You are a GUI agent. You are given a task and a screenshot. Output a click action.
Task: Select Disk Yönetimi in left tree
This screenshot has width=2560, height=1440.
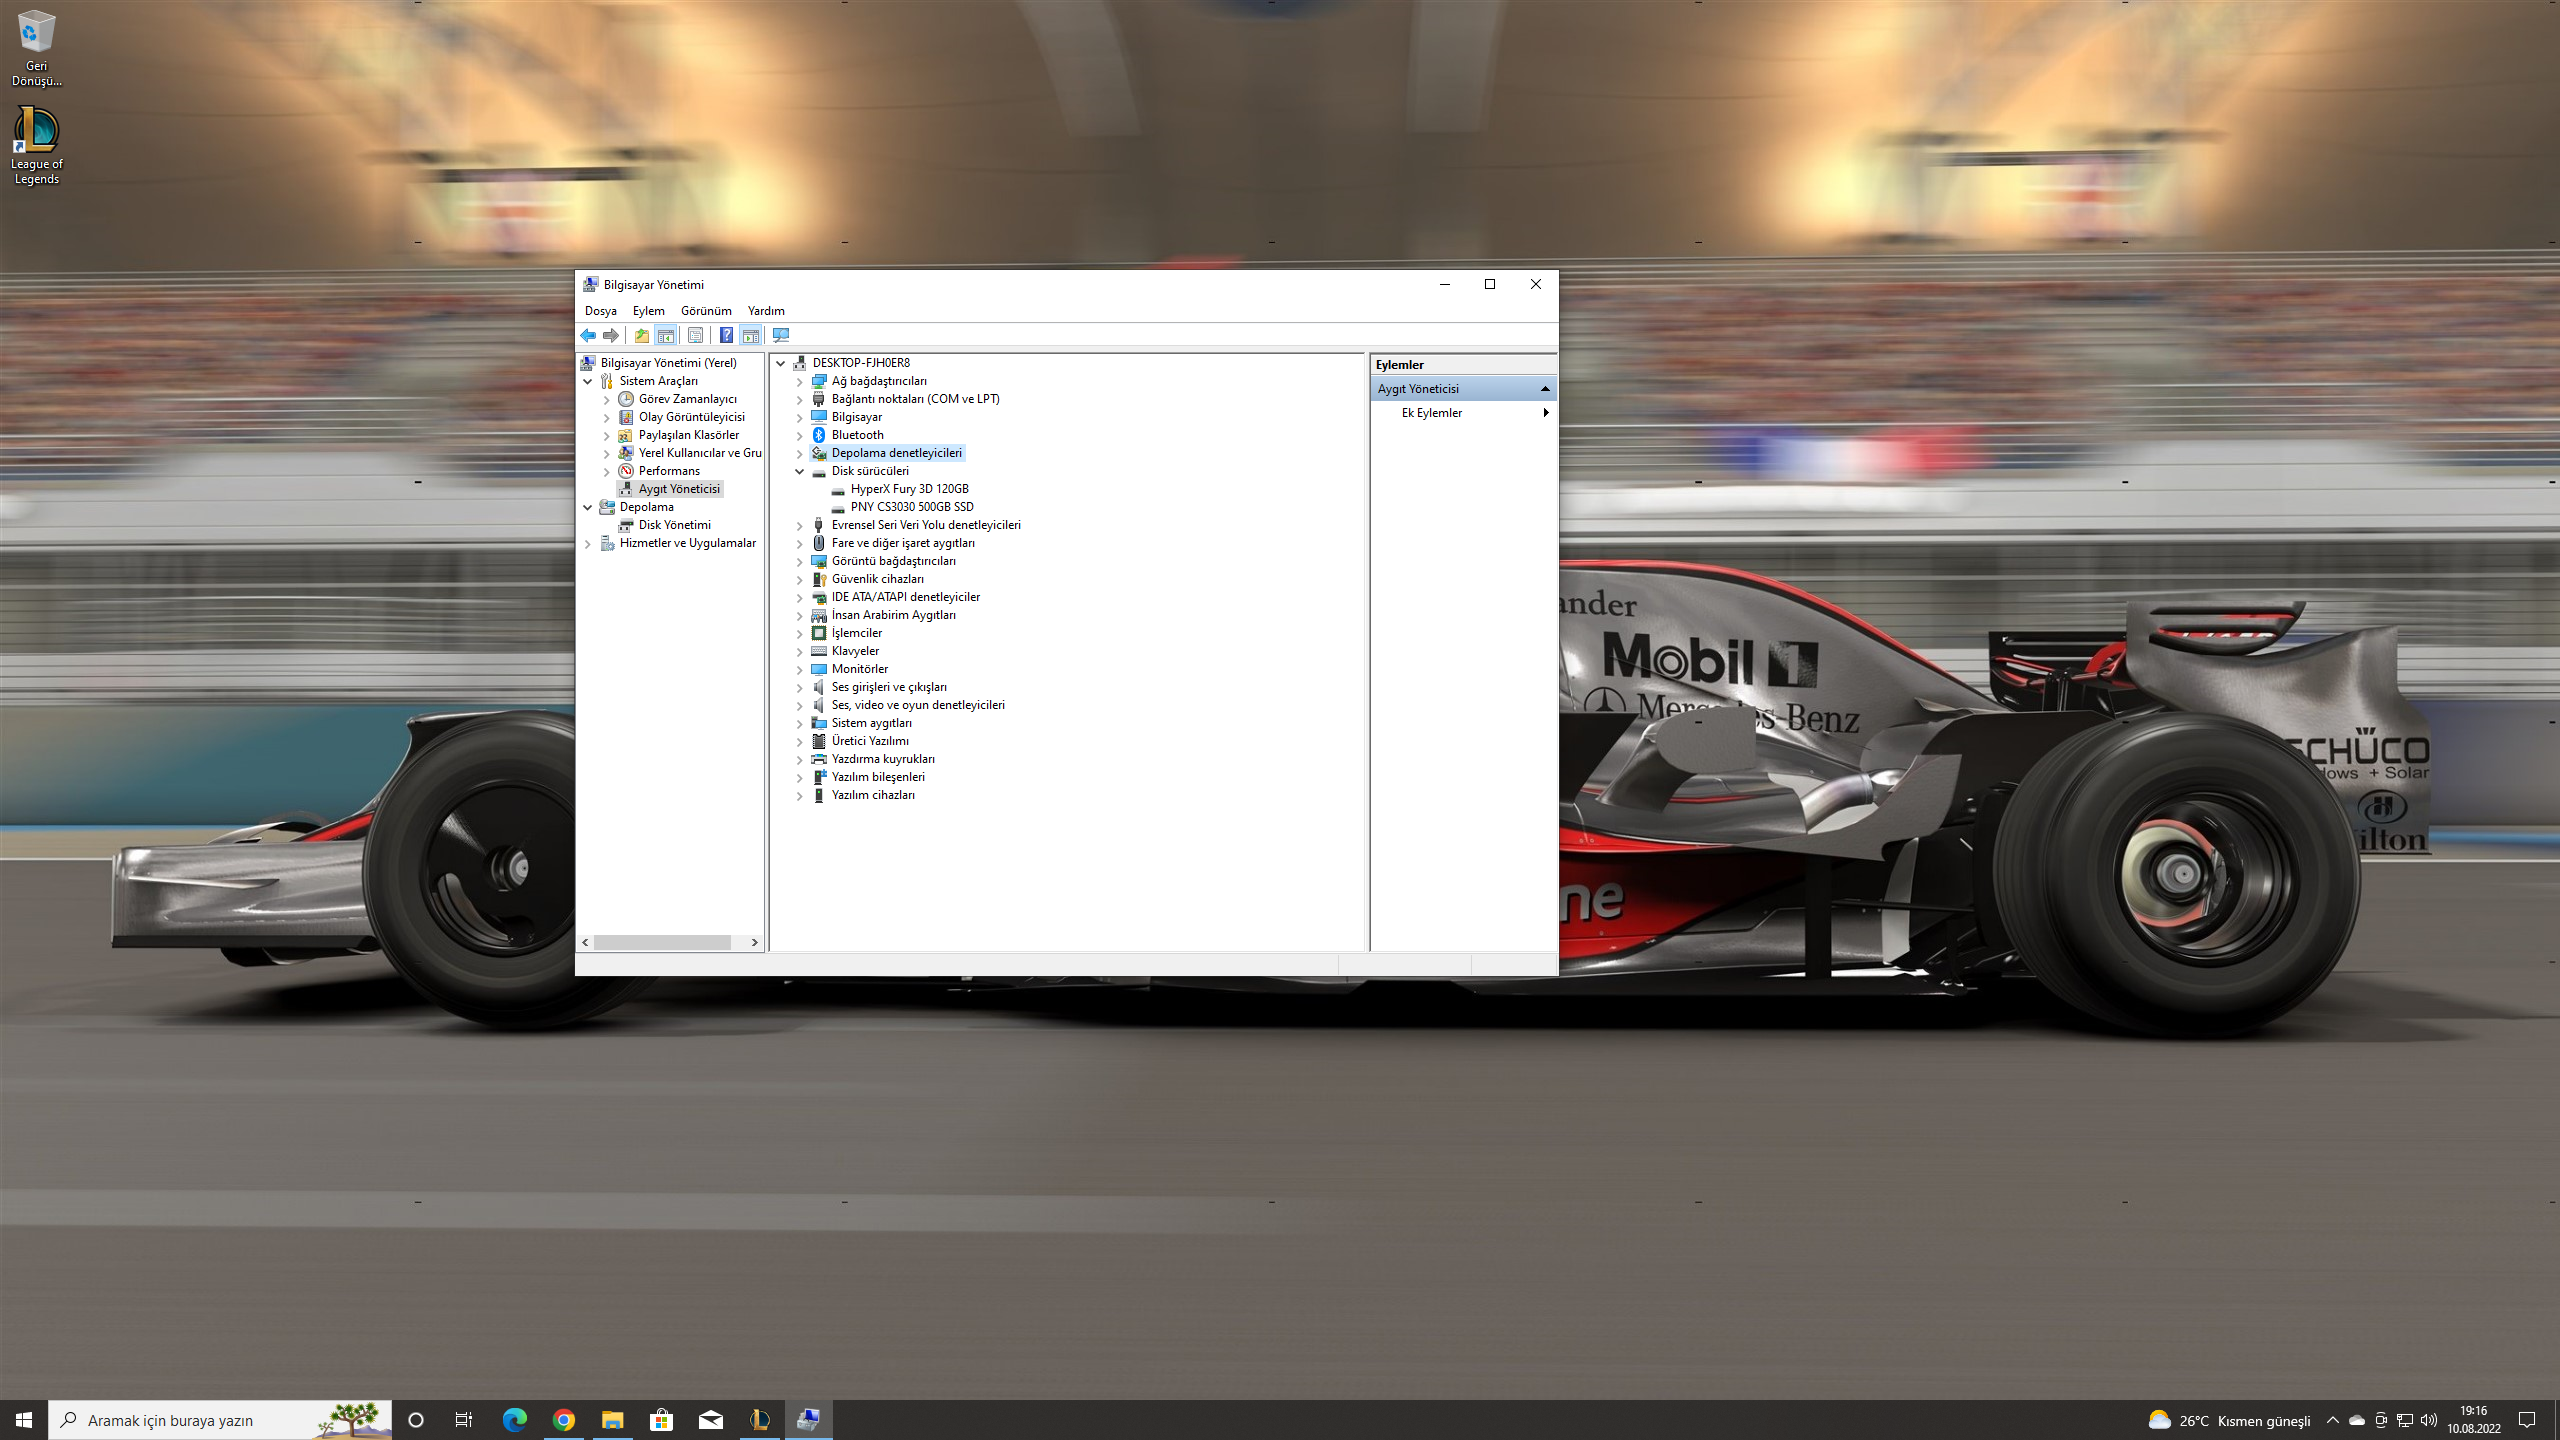[674, 525]
